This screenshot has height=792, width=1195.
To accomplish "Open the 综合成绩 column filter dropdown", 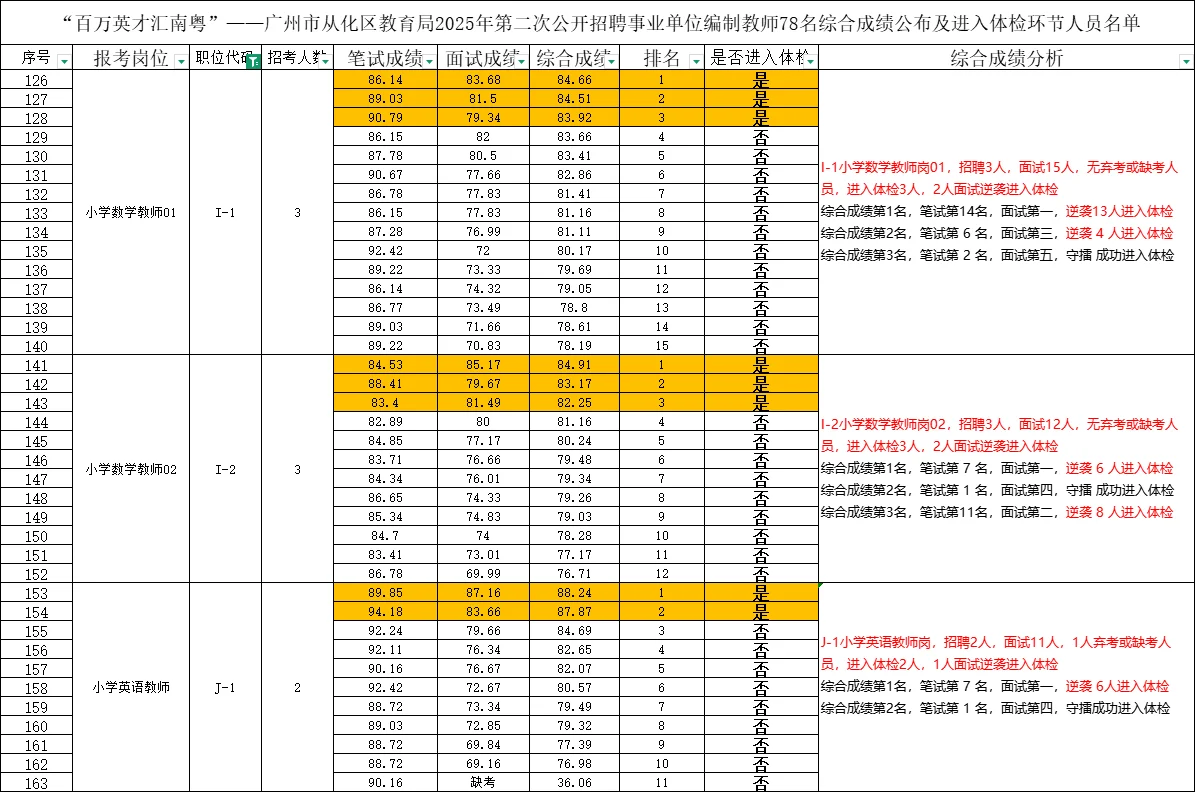I will point(612,61).
